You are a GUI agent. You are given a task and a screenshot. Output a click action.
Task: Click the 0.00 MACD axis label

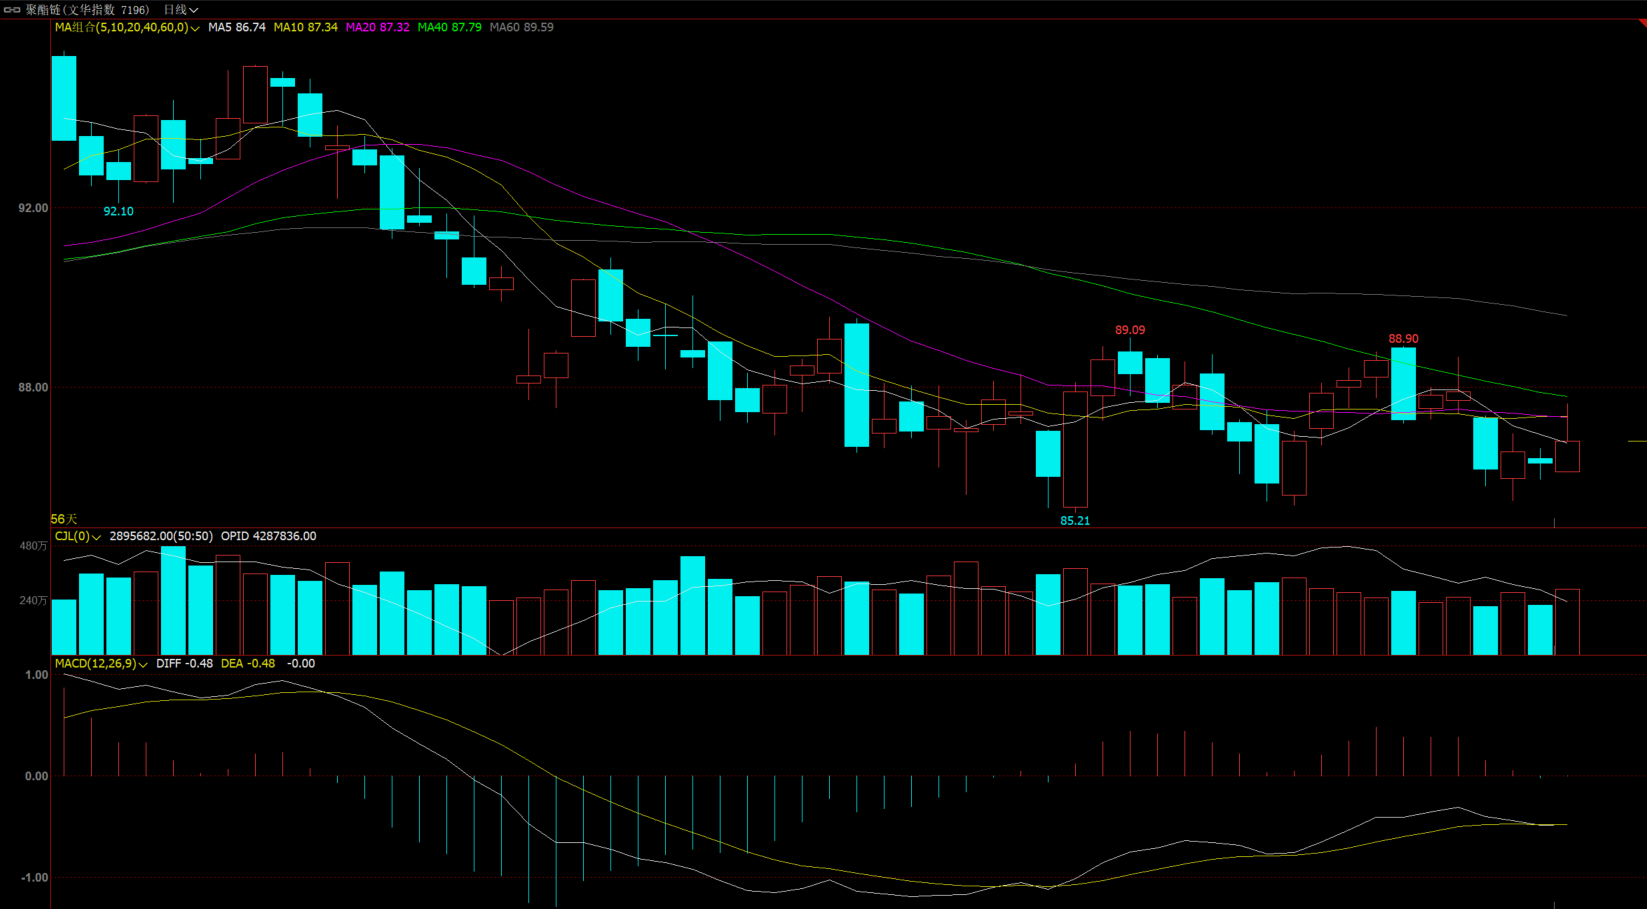tap(36, 777)
